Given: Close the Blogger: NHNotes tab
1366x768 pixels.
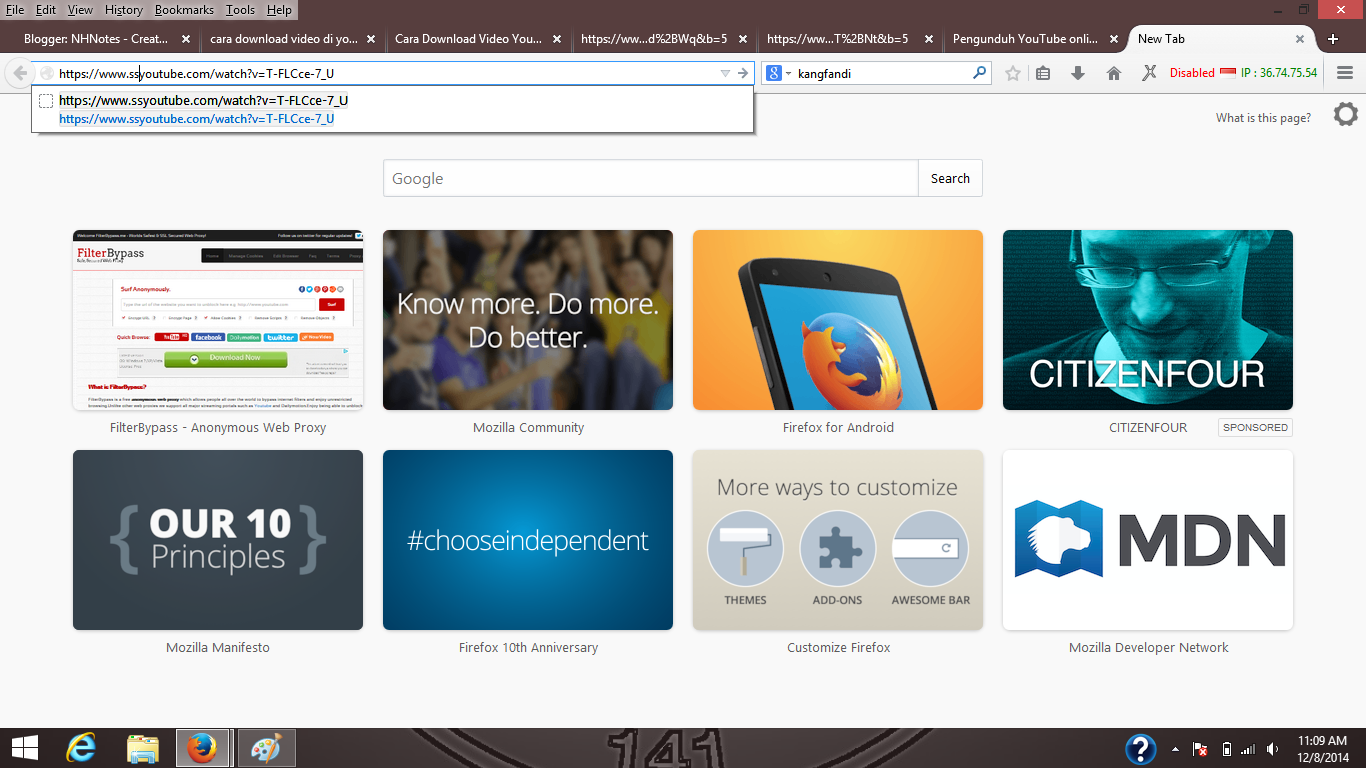Looking at the screenshot, I should [185, 39].
